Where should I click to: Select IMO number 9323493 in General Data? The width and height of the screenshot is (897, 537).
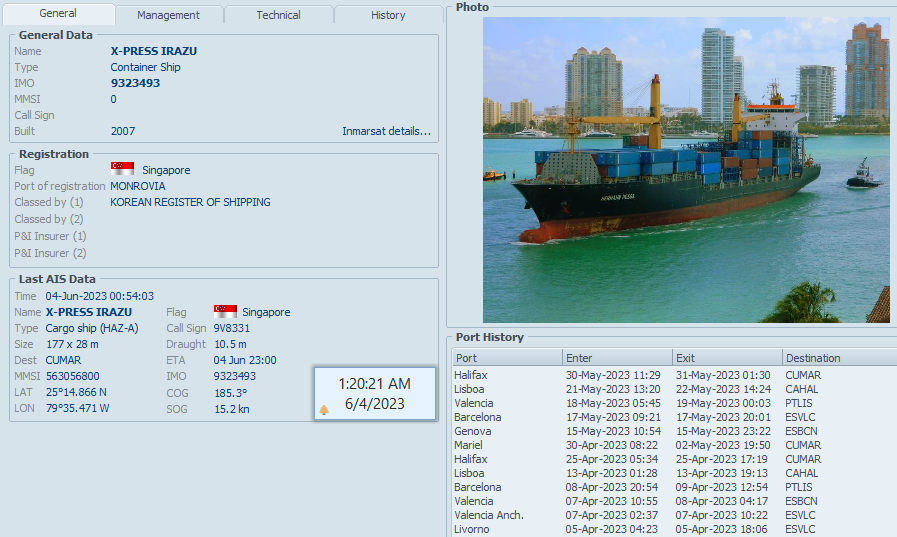(x=136, y=83)
